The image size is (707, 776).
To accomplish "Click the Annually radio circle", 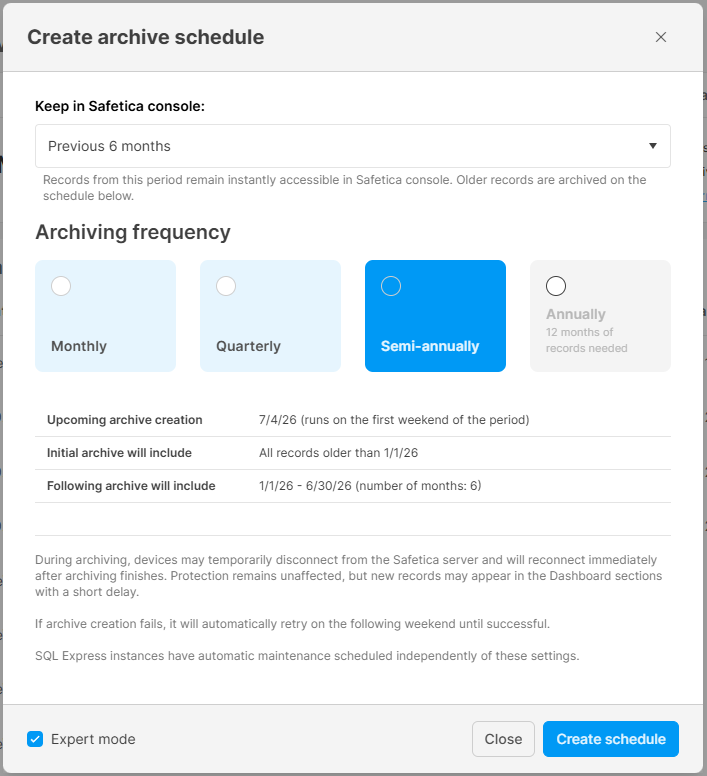I will 556,287.
